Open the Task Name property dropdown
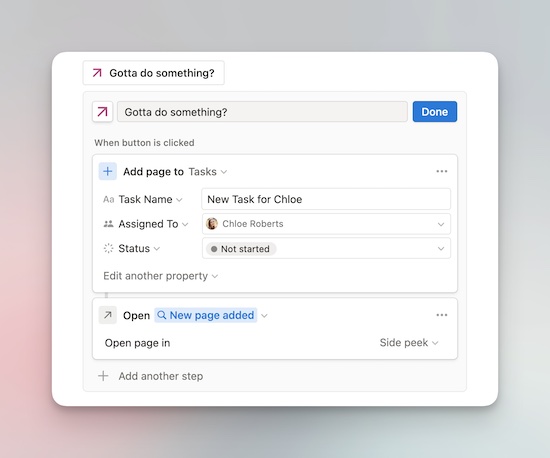The width and height of the screenshot is (550, 458). pos(150,200)
